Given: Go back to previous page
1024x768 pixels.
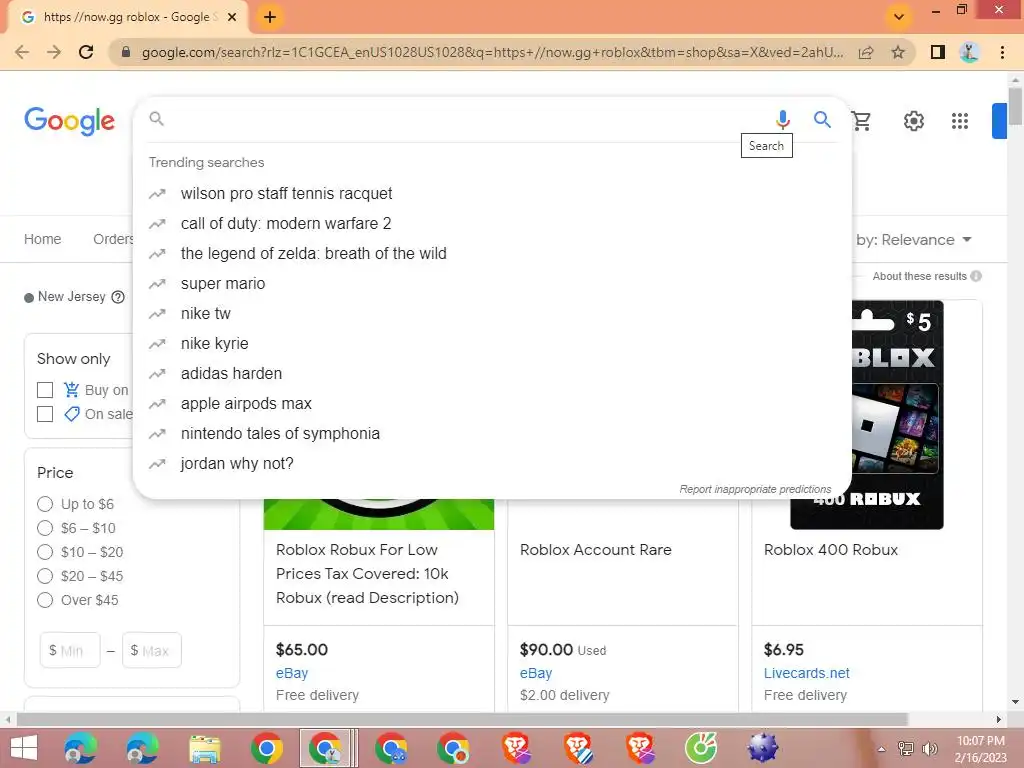Looking at the screenshot, I should tap(22, 52).
